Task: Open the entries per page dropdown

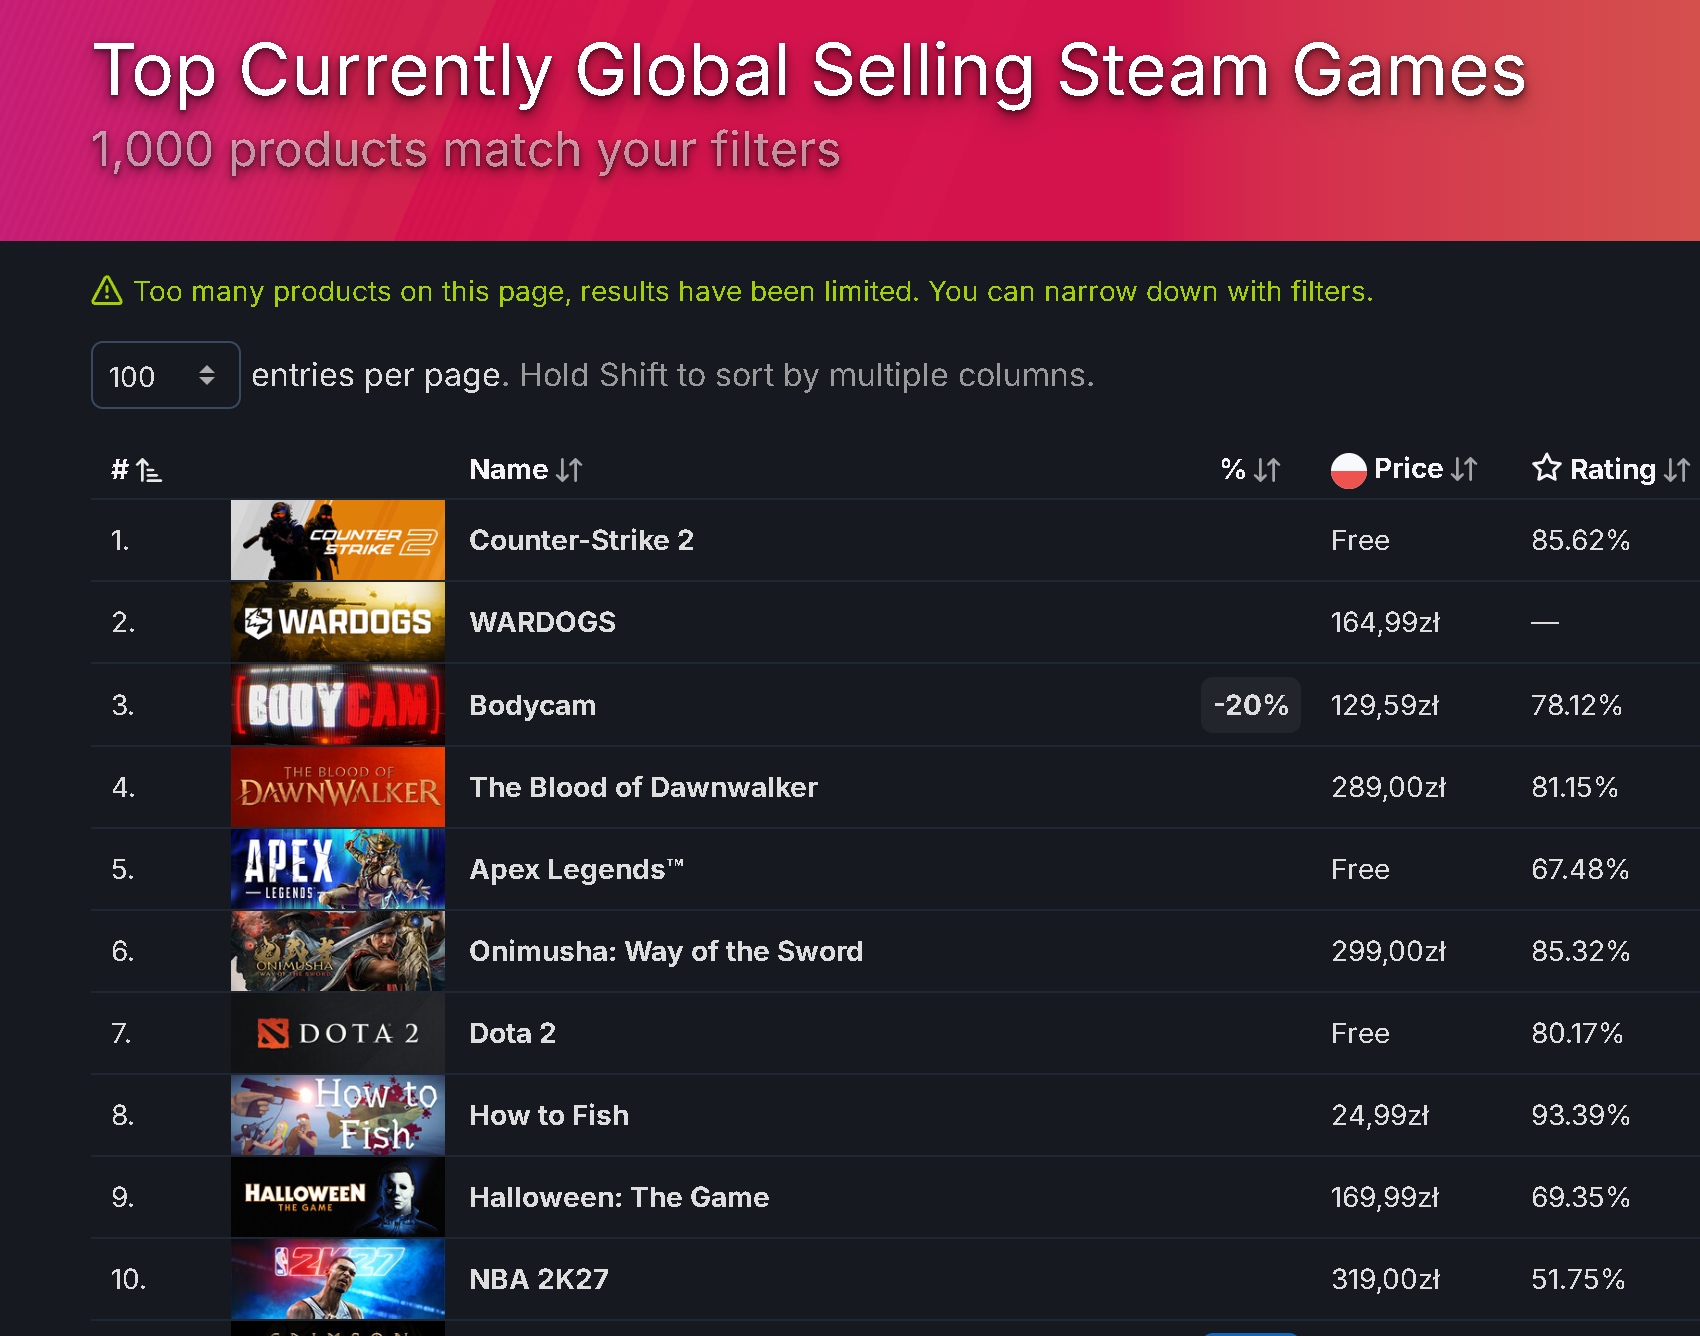Action: pos(165,375)
